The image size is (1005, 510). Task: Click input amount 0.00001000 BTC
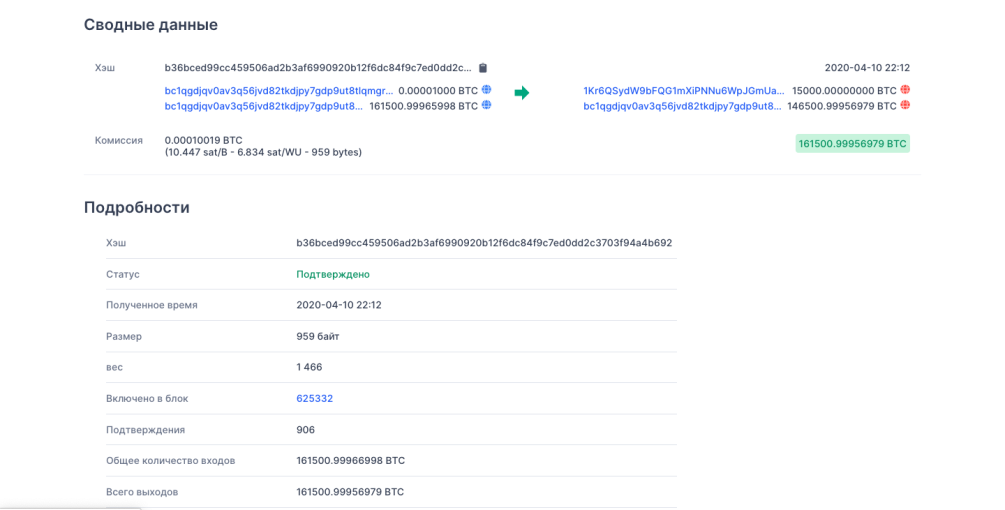[x=438, y=91]
